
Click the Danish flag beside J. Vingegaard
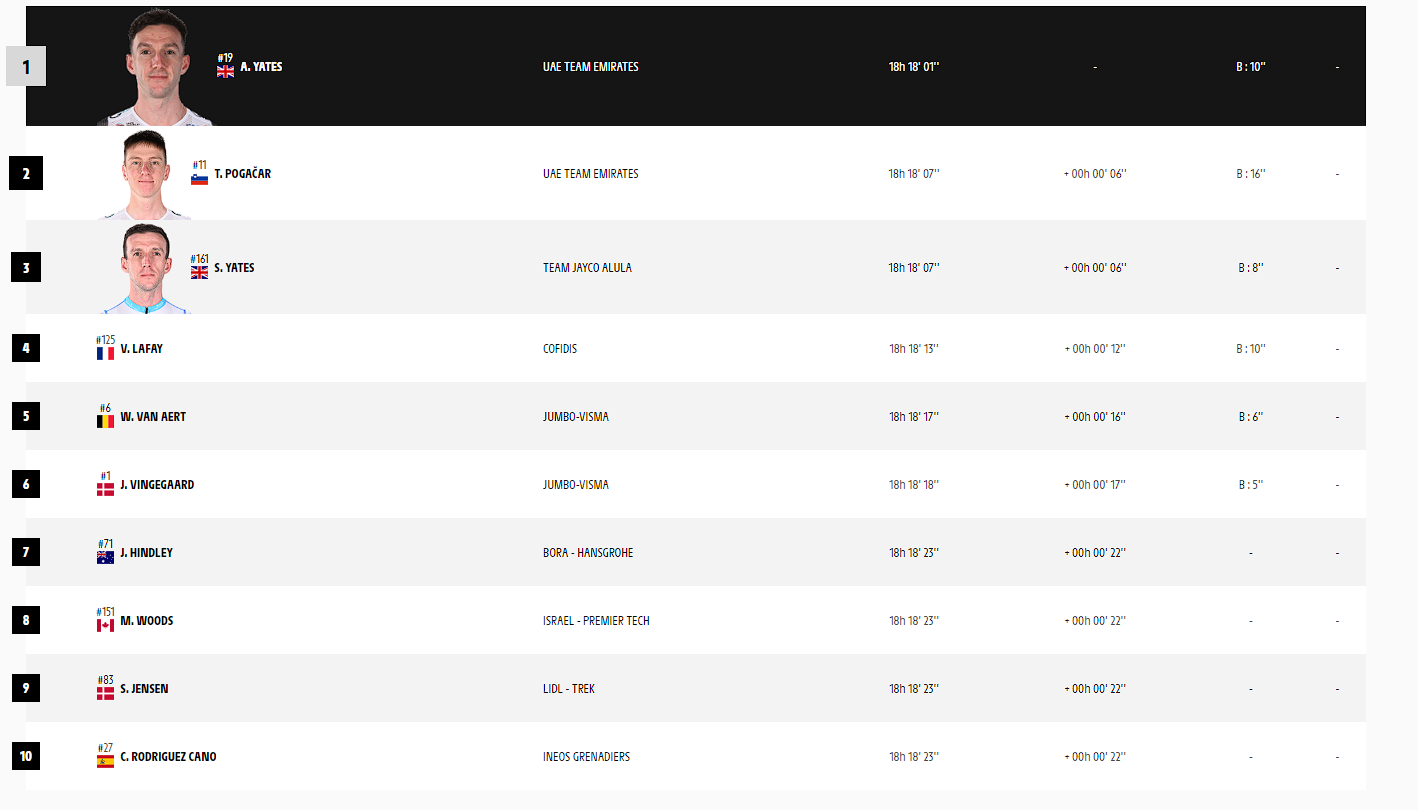click(105, 489)
